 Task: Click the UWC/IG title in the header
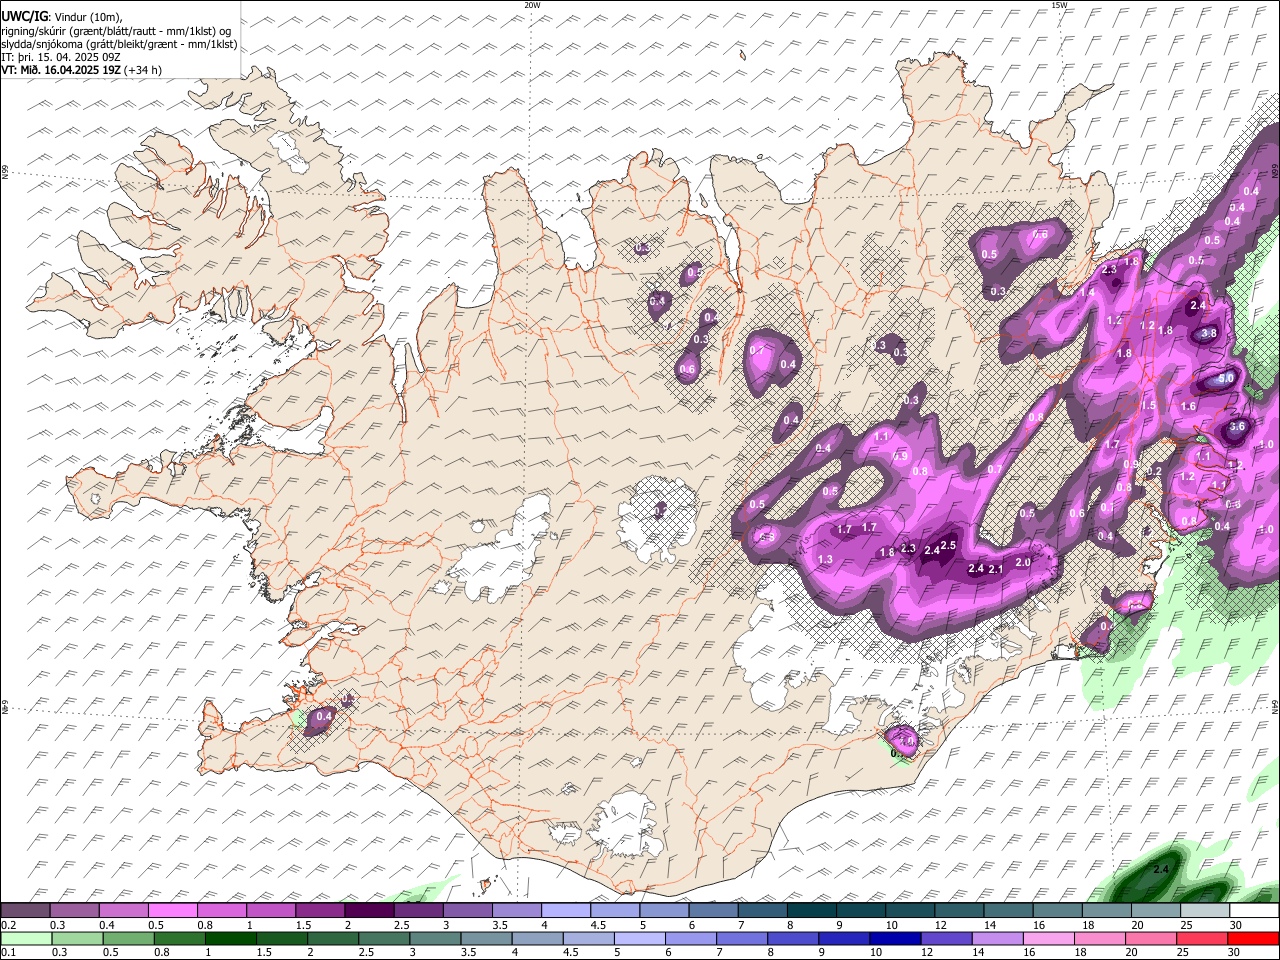(23, 17)
